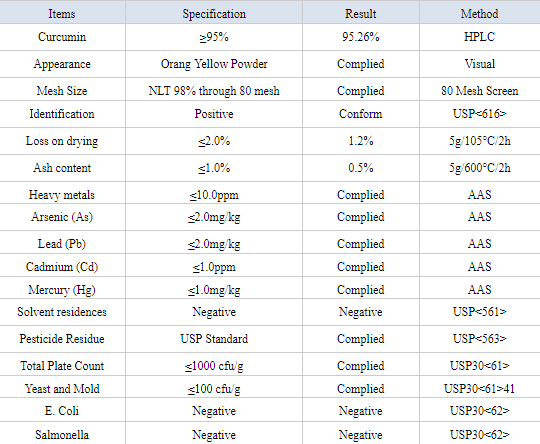Click the Orang Yellow Powder specification
This screenshot has height=444, width=540.
[x=214, y=64]
